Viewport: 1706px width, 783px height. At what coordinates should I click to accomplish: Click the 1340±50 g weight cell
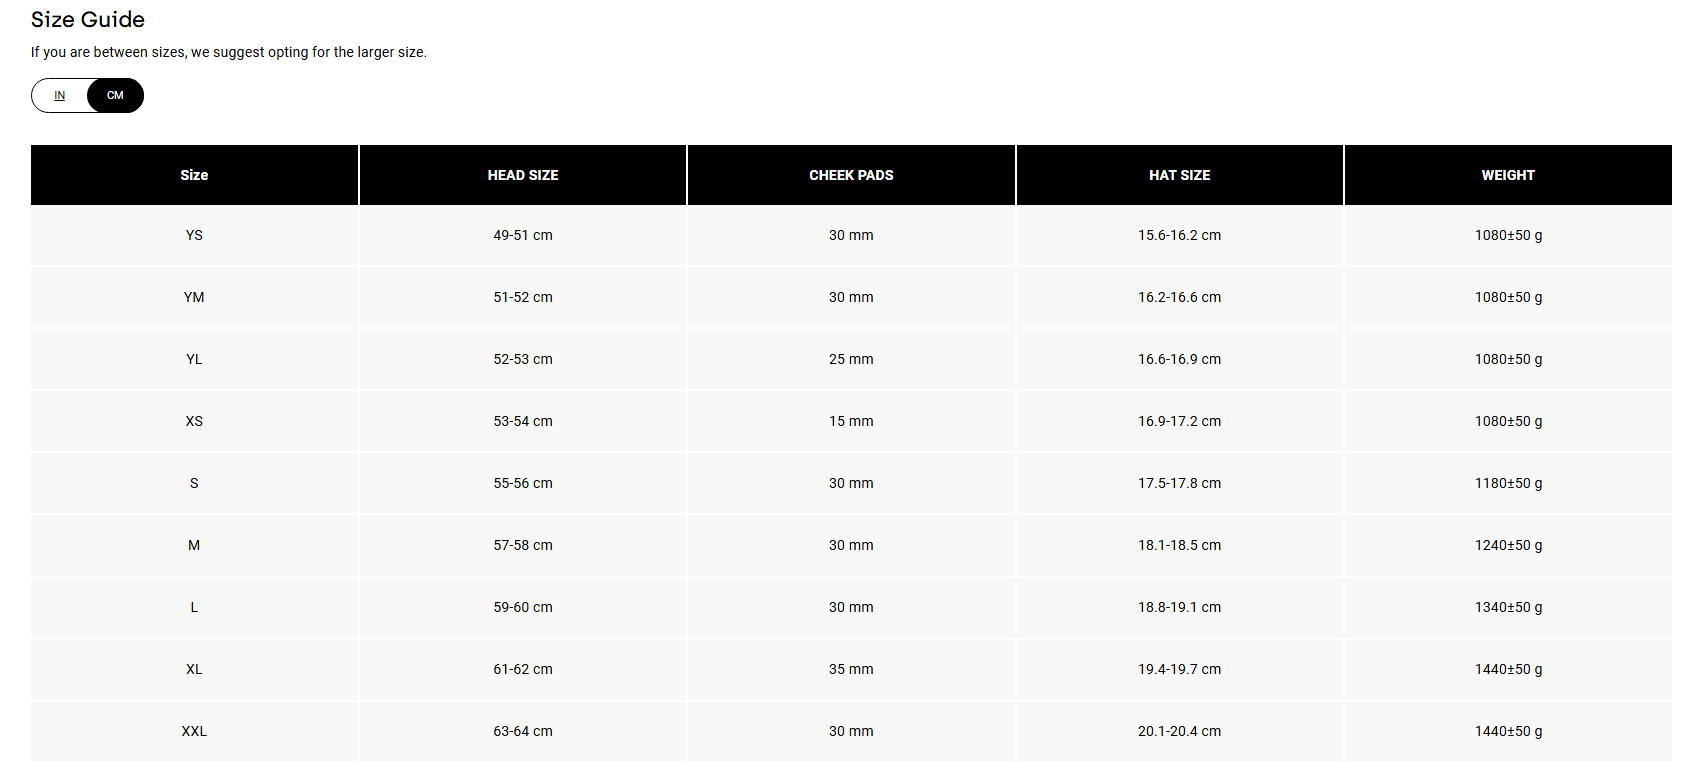coord(1508,607)
